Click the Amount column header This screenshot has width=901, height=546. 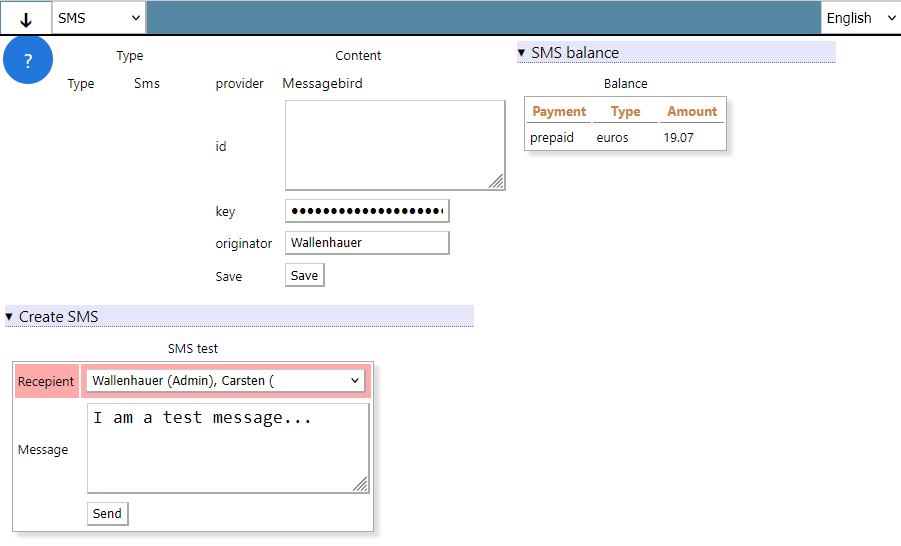[692, 111]
